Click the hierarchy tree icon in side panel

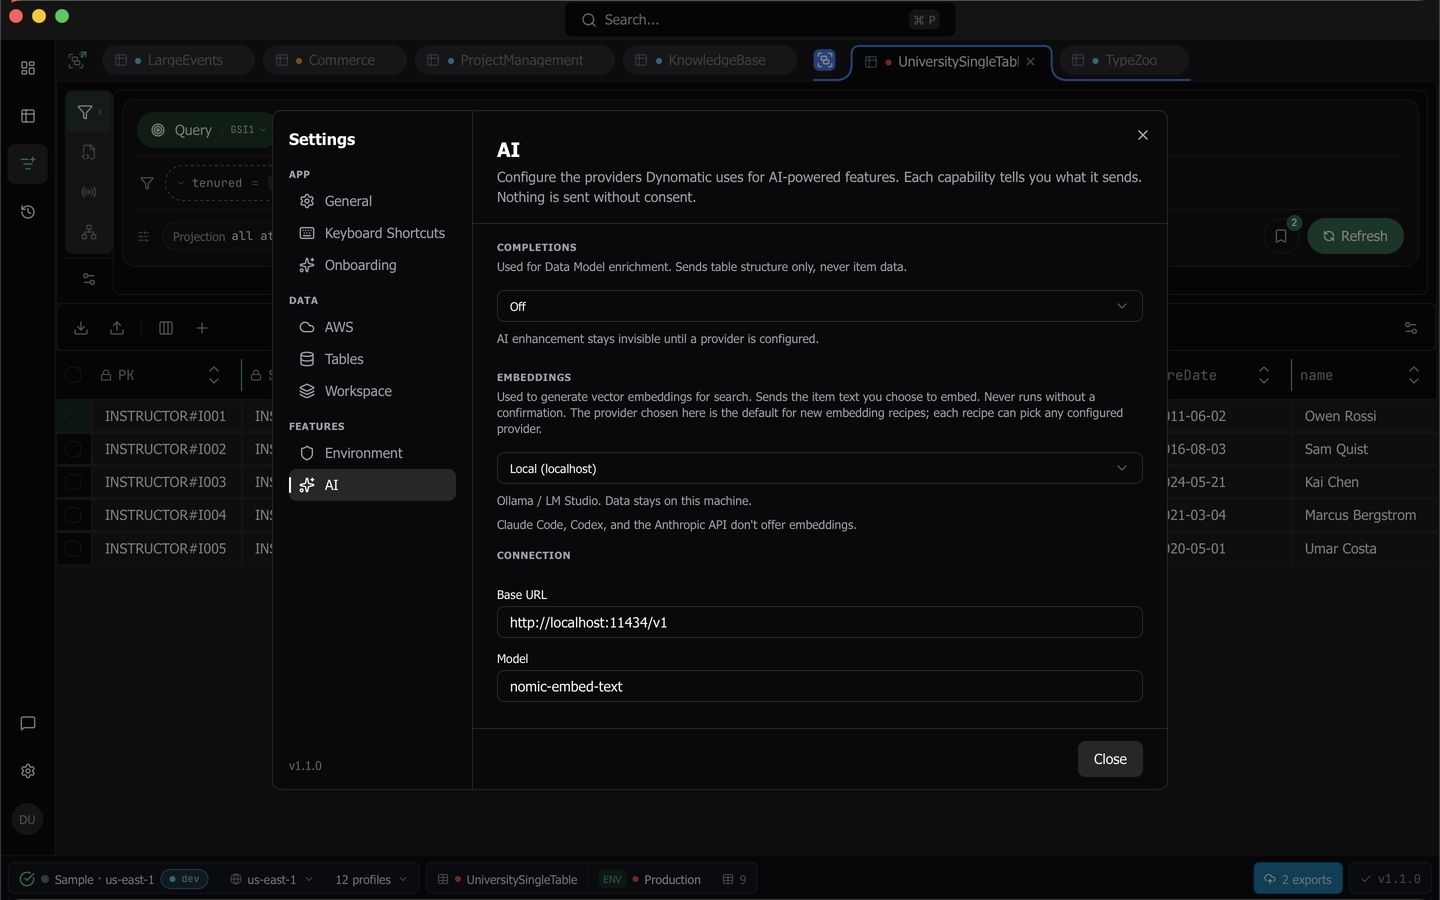(89, 232)
